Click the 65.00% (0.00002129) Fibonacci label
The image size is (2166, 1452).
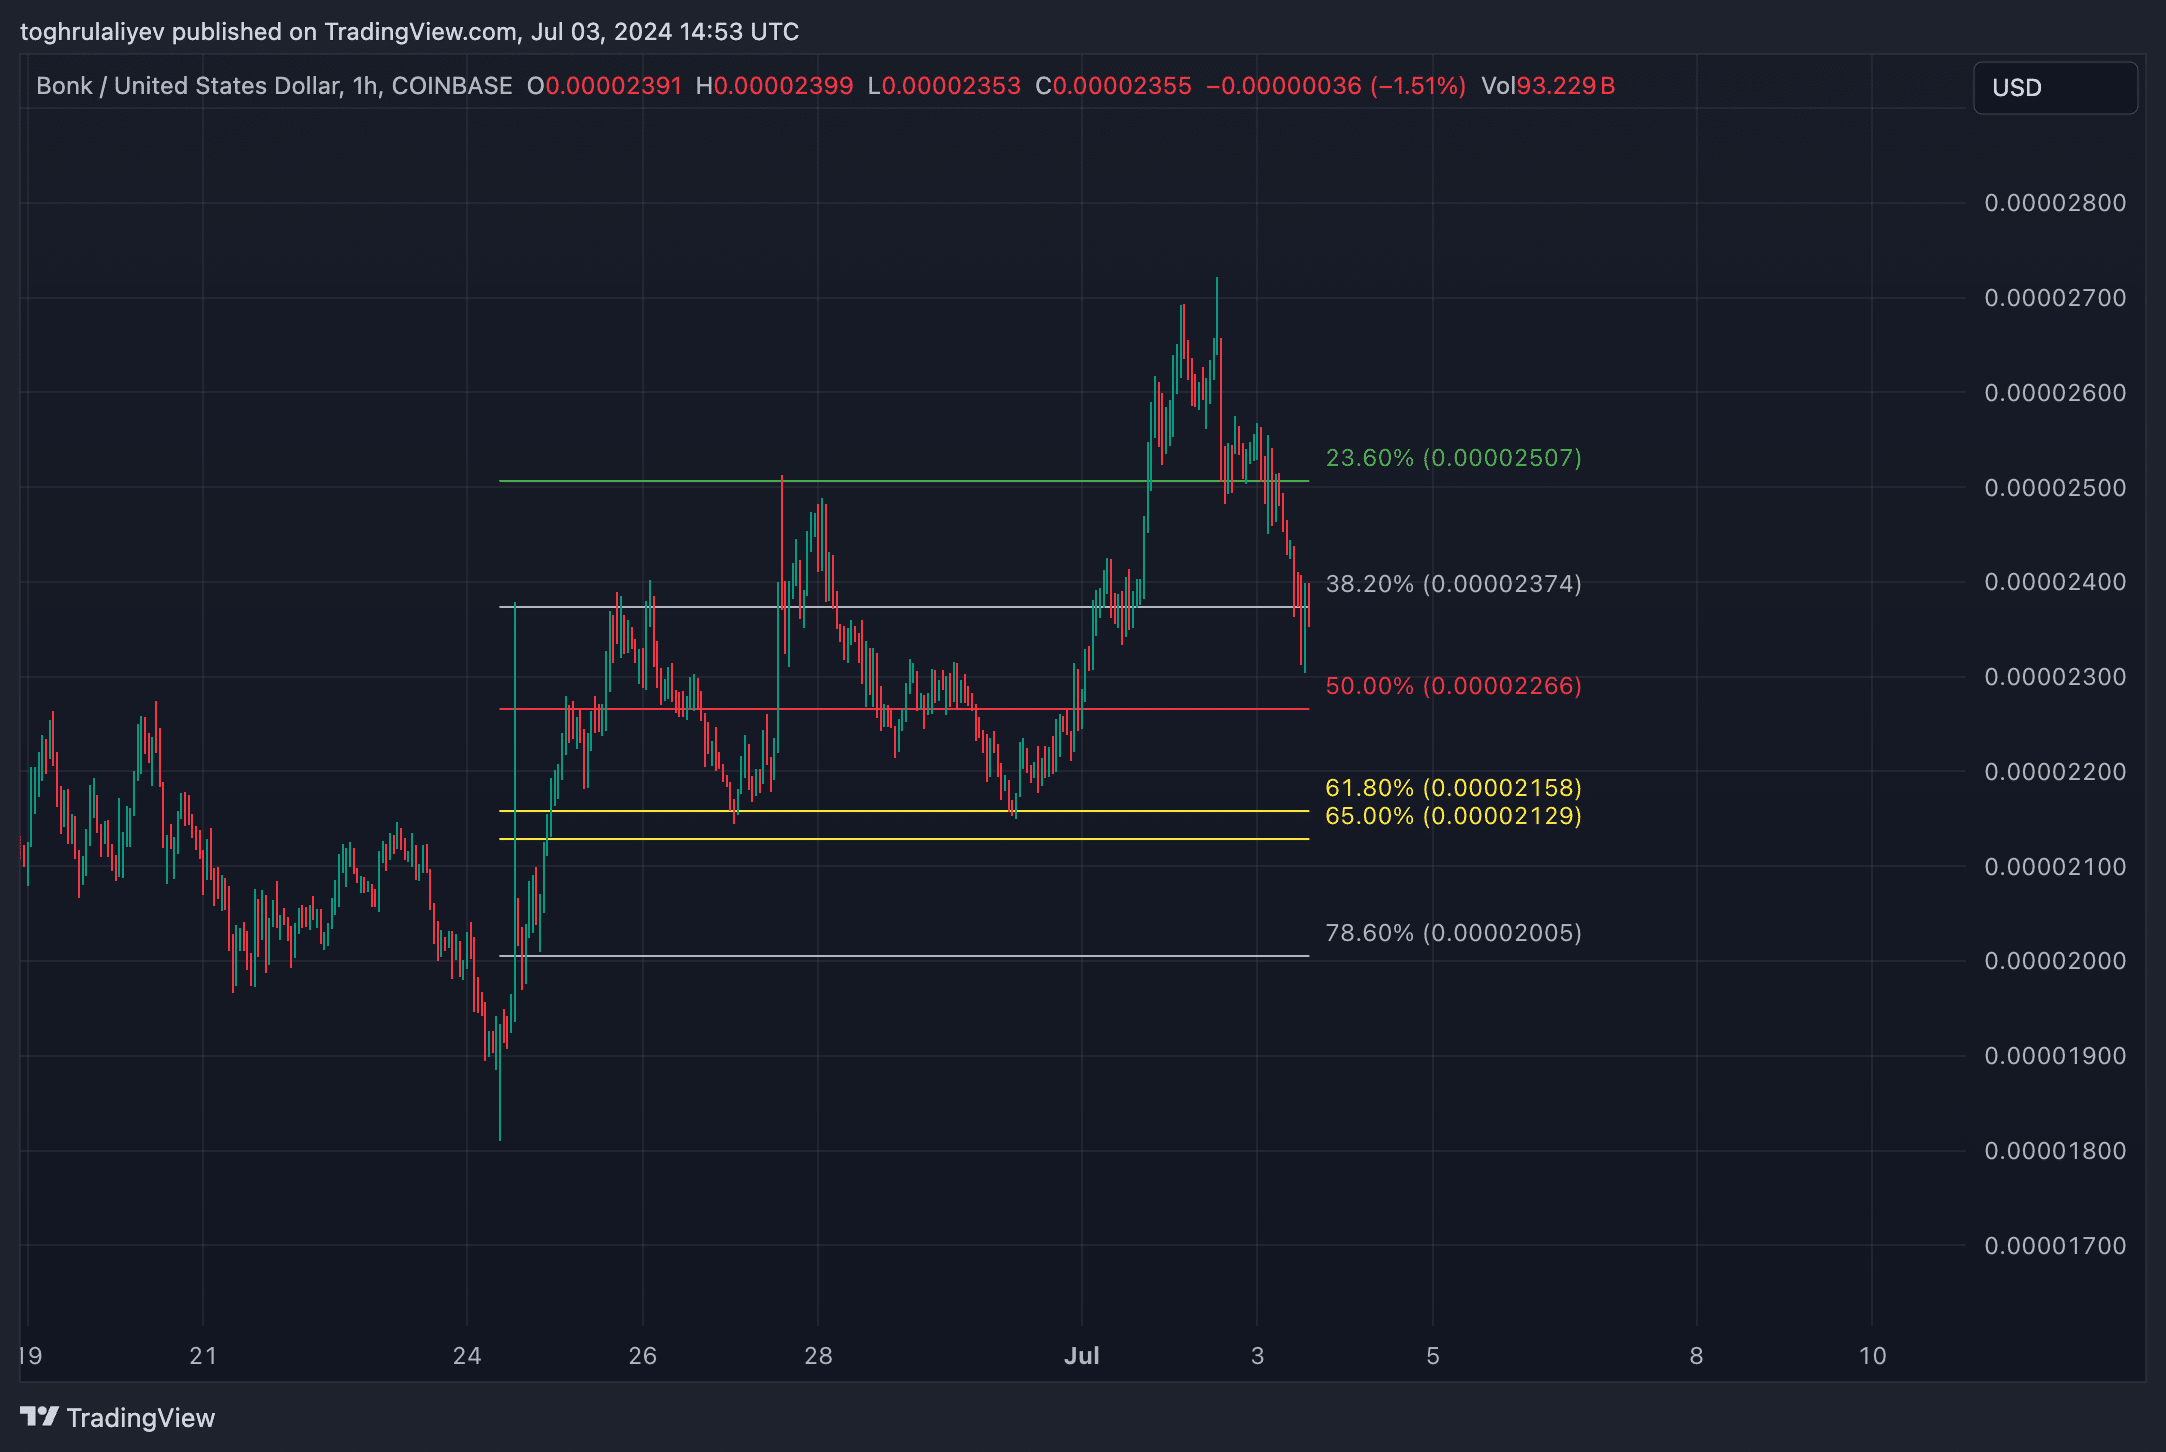click(1453, 816)
